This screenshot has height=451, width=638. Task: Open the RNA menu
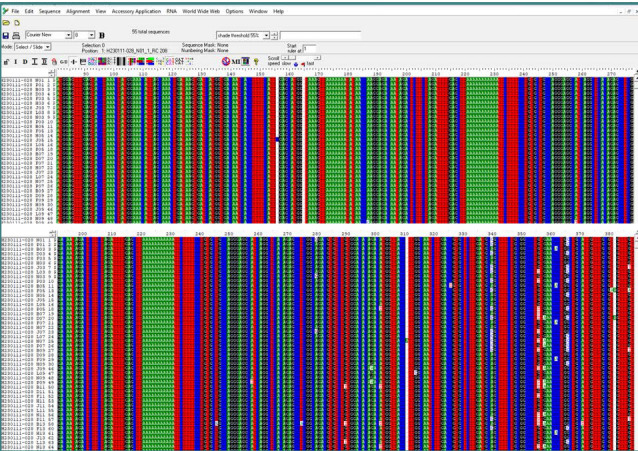171,11
